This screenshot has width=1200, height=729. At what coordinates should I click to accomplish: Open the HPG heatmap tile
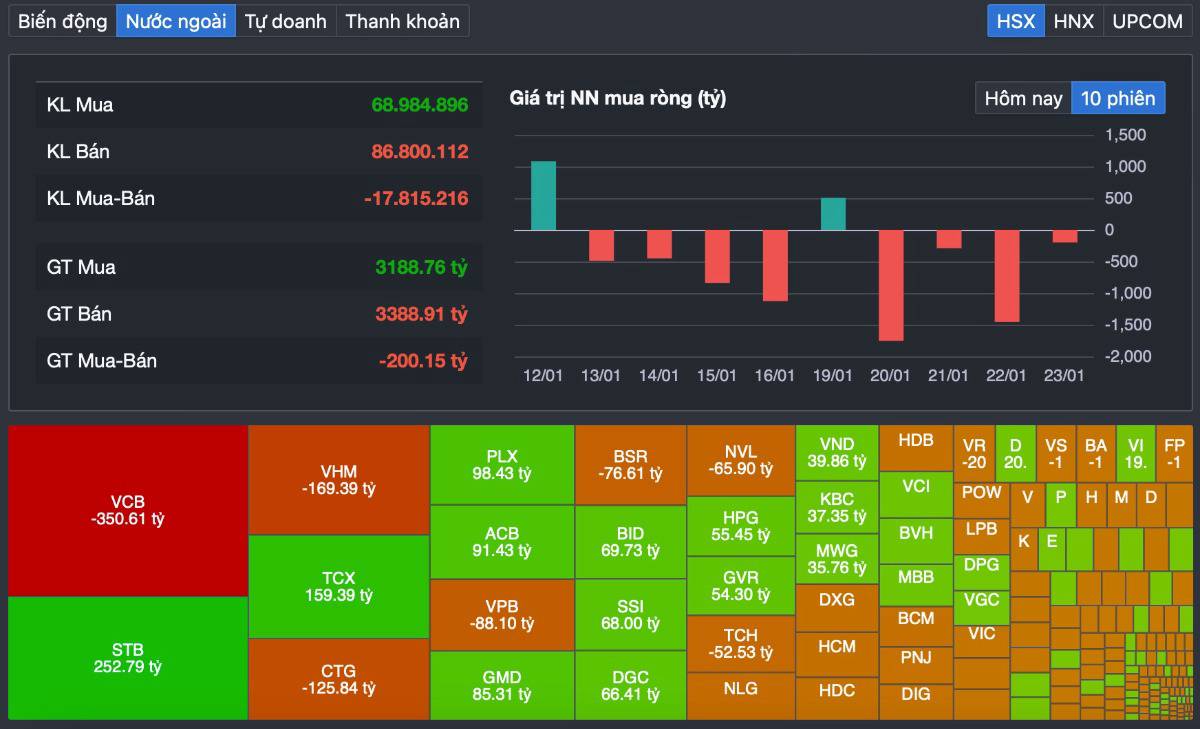tap(741, 526)
